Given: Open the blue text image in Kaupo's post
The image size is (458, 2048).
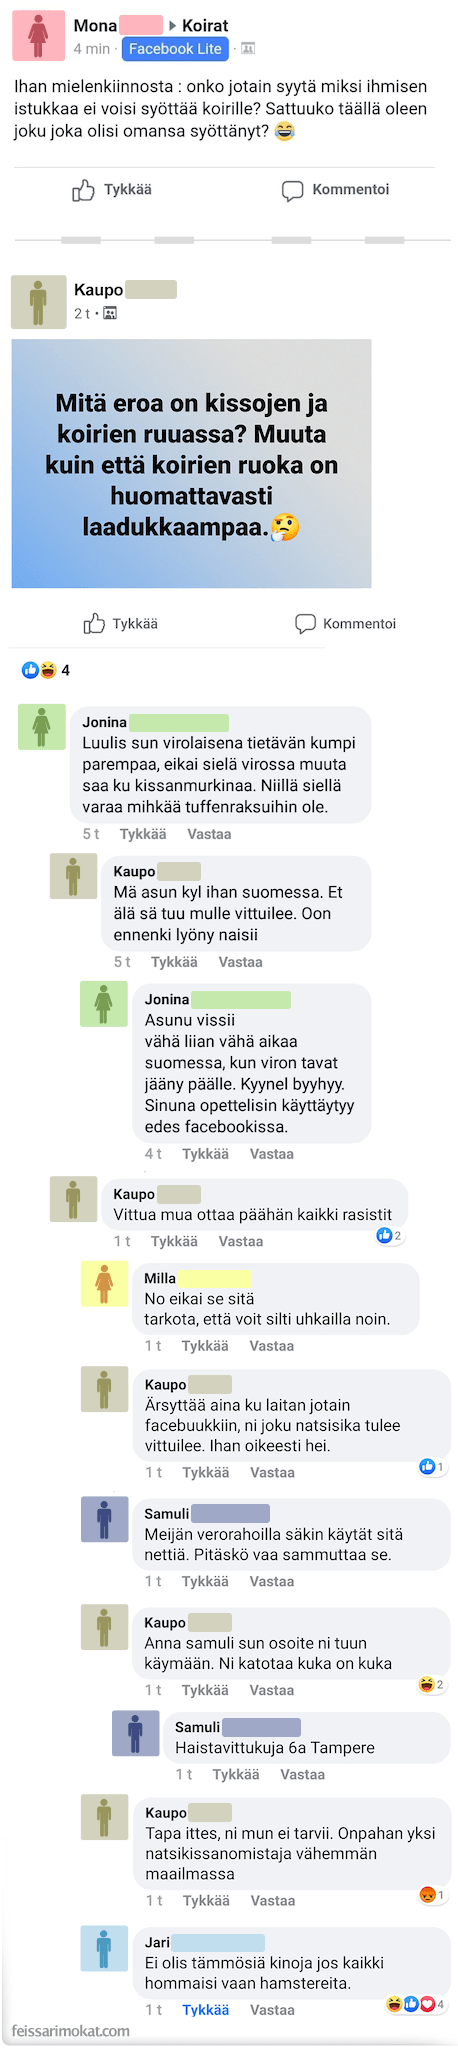Looking at the screenshot, I should (191, 463).
